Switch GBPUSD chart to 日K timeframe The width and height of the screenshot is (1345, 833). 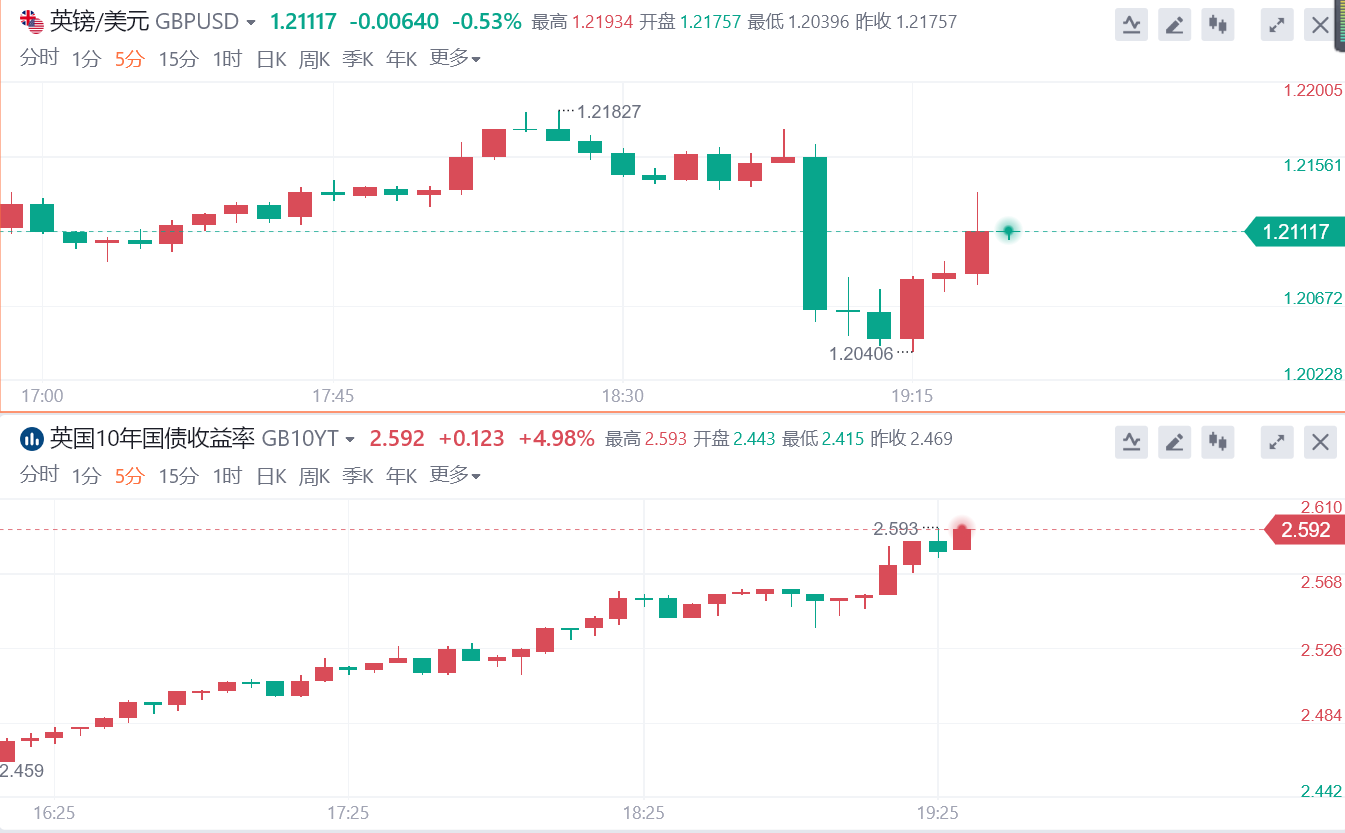coord(271,60)
